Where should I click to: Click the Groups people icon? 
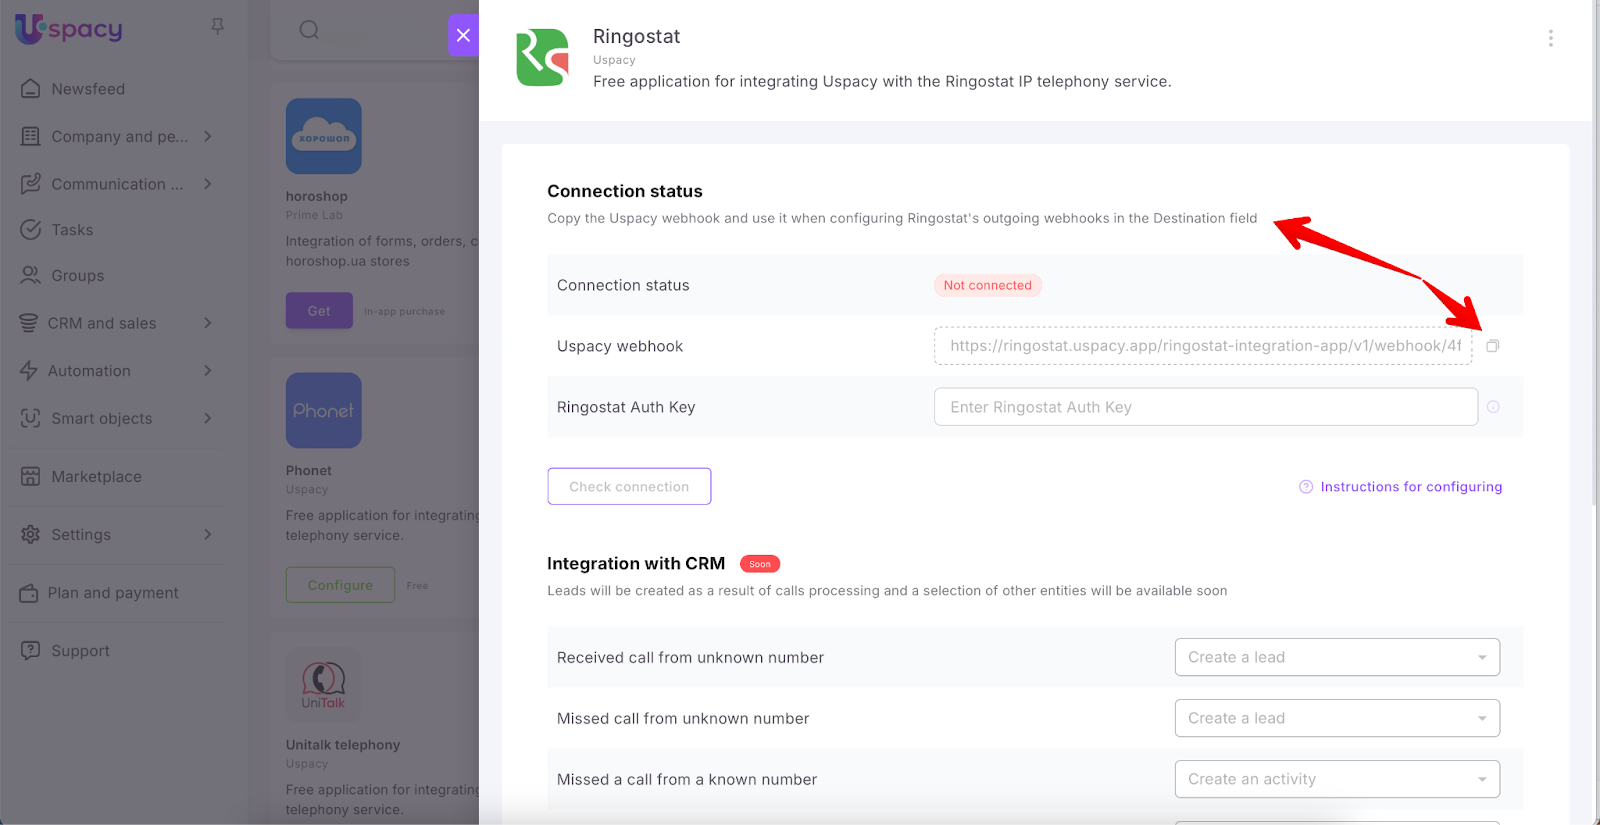(31, 275)
